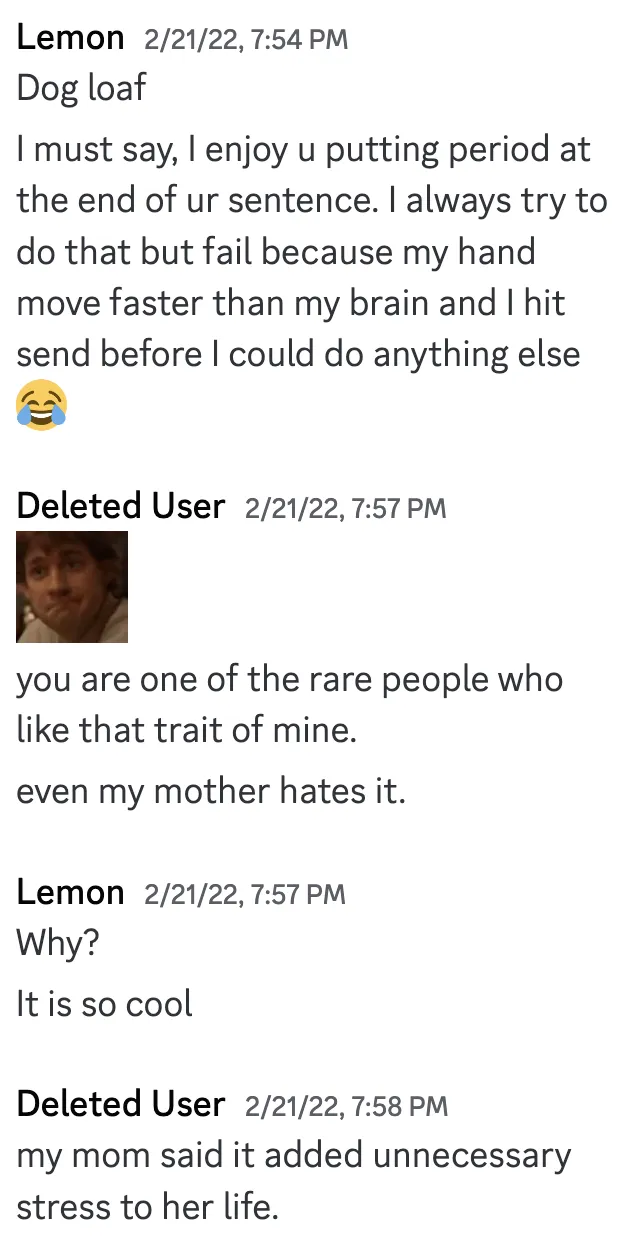Click Lemon's 7:57 PM message timestamp

[245, 894]
